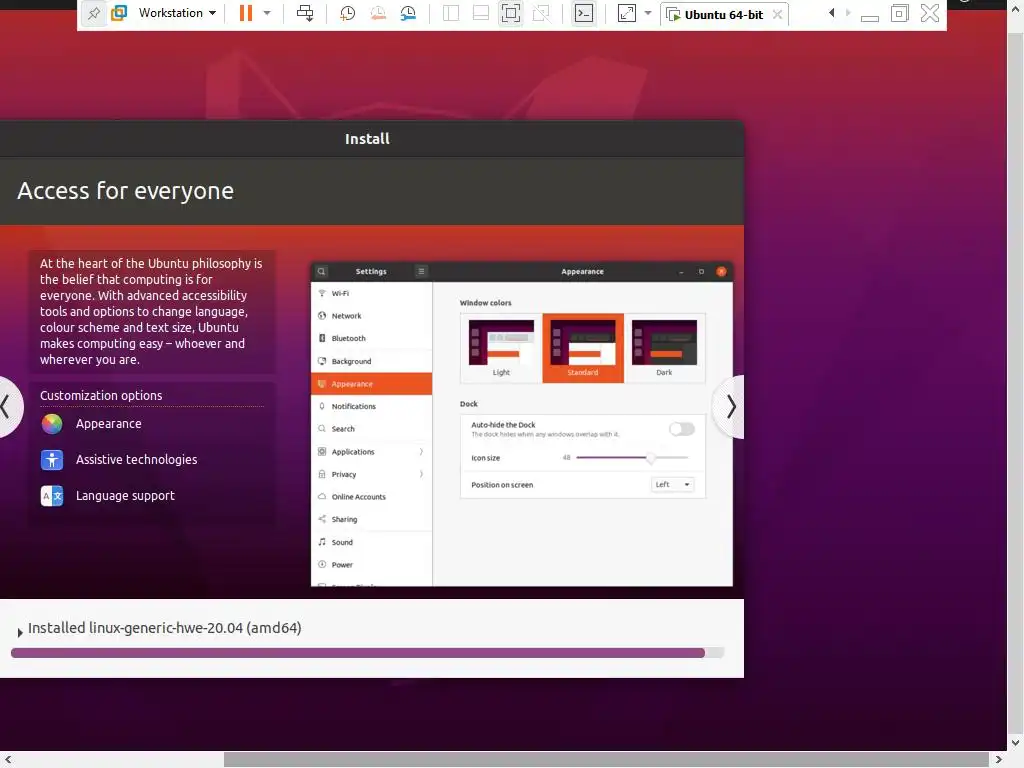Open the snapshot manager
Screen dimensions: 1024x768
coord(408,13)
